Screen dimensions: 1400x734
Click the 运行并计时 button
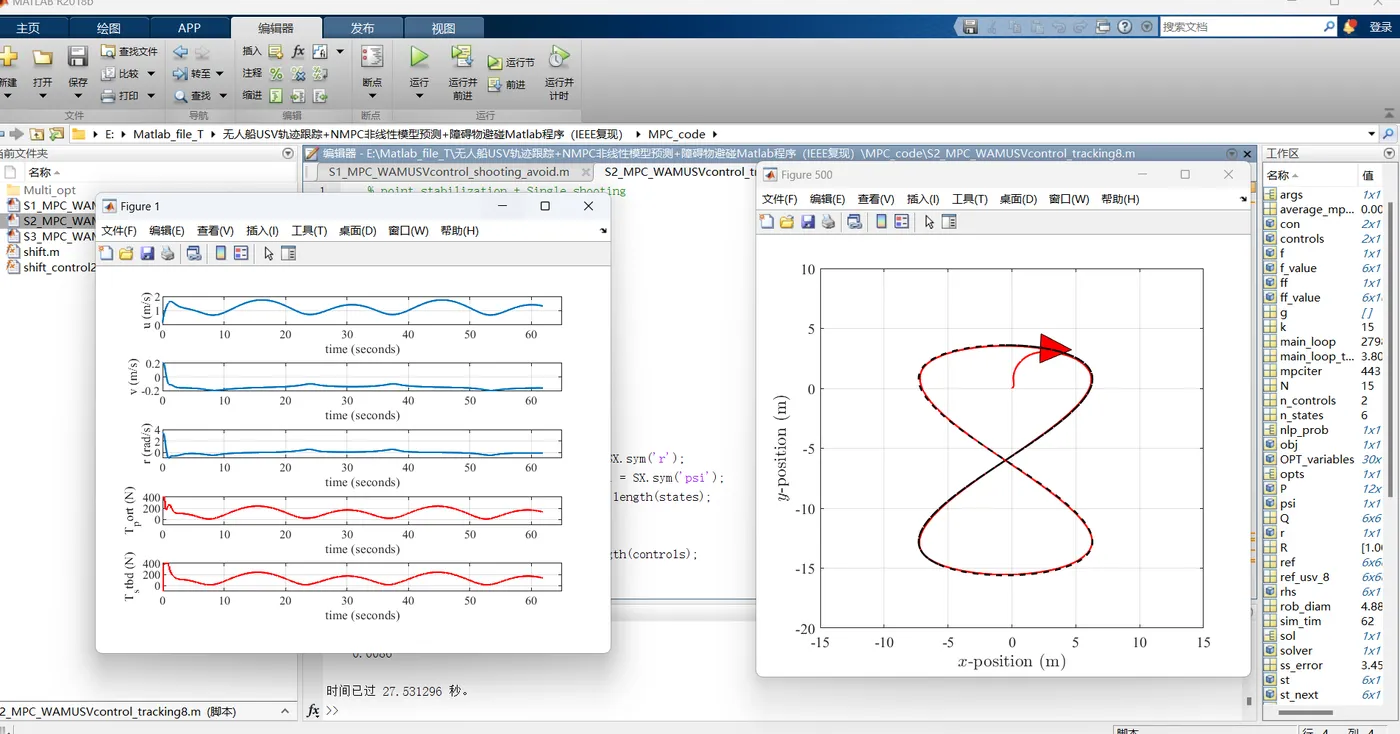[559, 73]
